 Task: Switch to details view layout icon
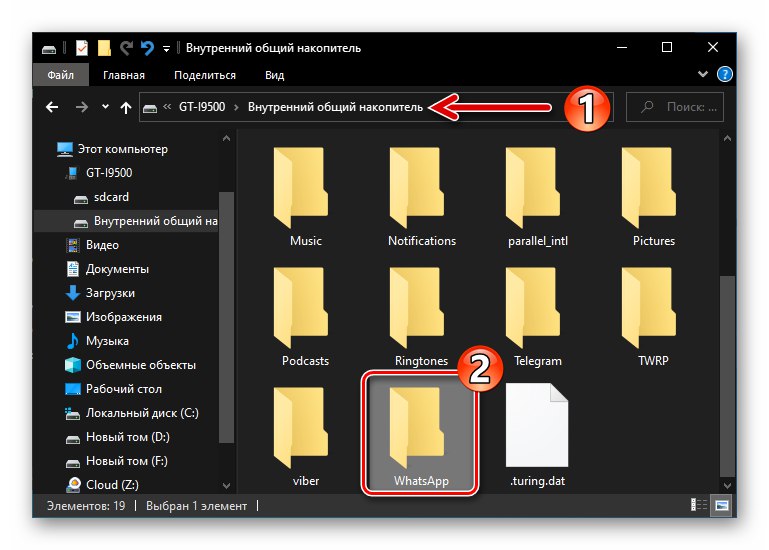point(698,505)
